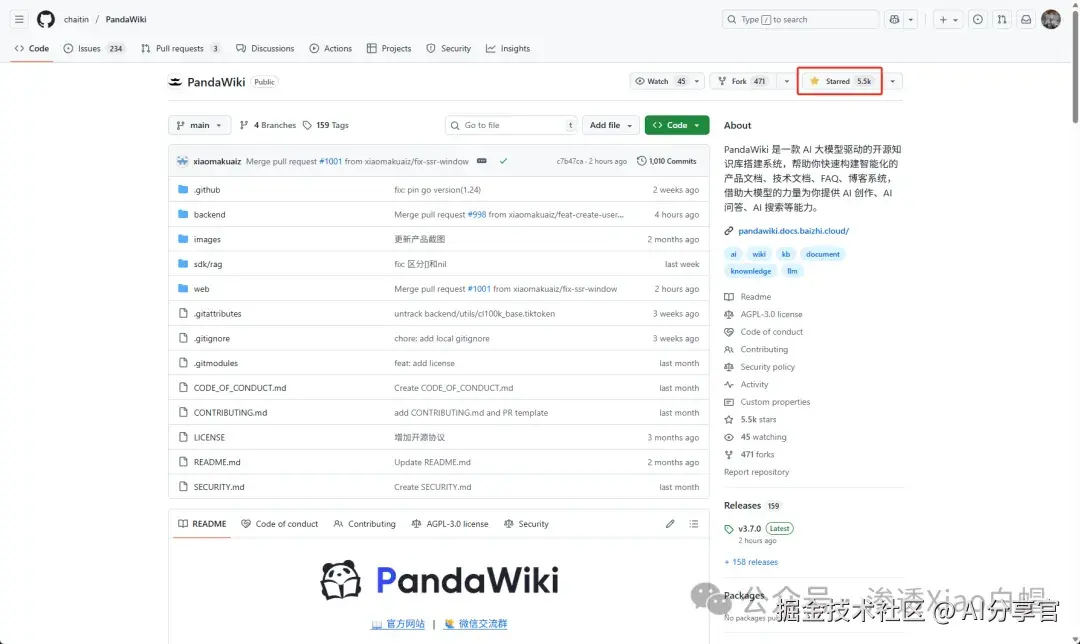
Task: Click the Fork 471 button
Action: (x=744, y=81)
